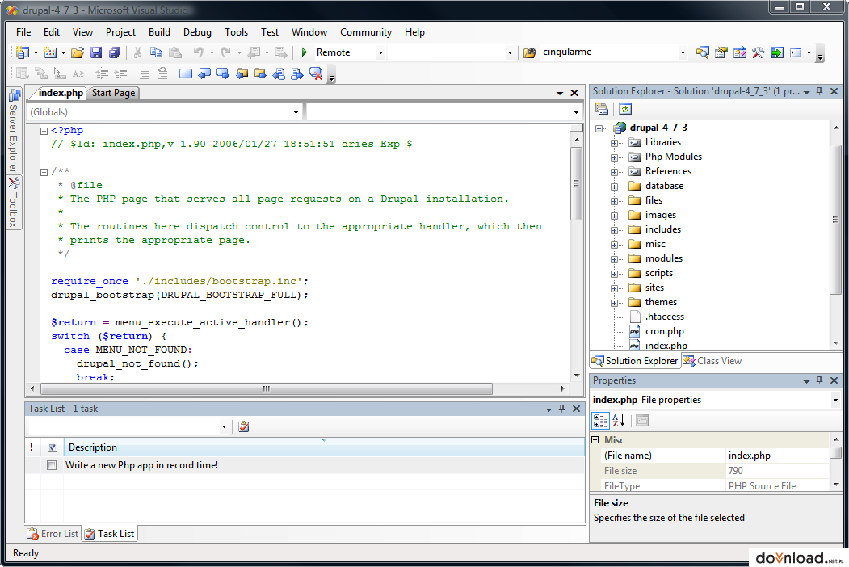Close the index.php document with X

pyautogui.click(x=574, y=93)
